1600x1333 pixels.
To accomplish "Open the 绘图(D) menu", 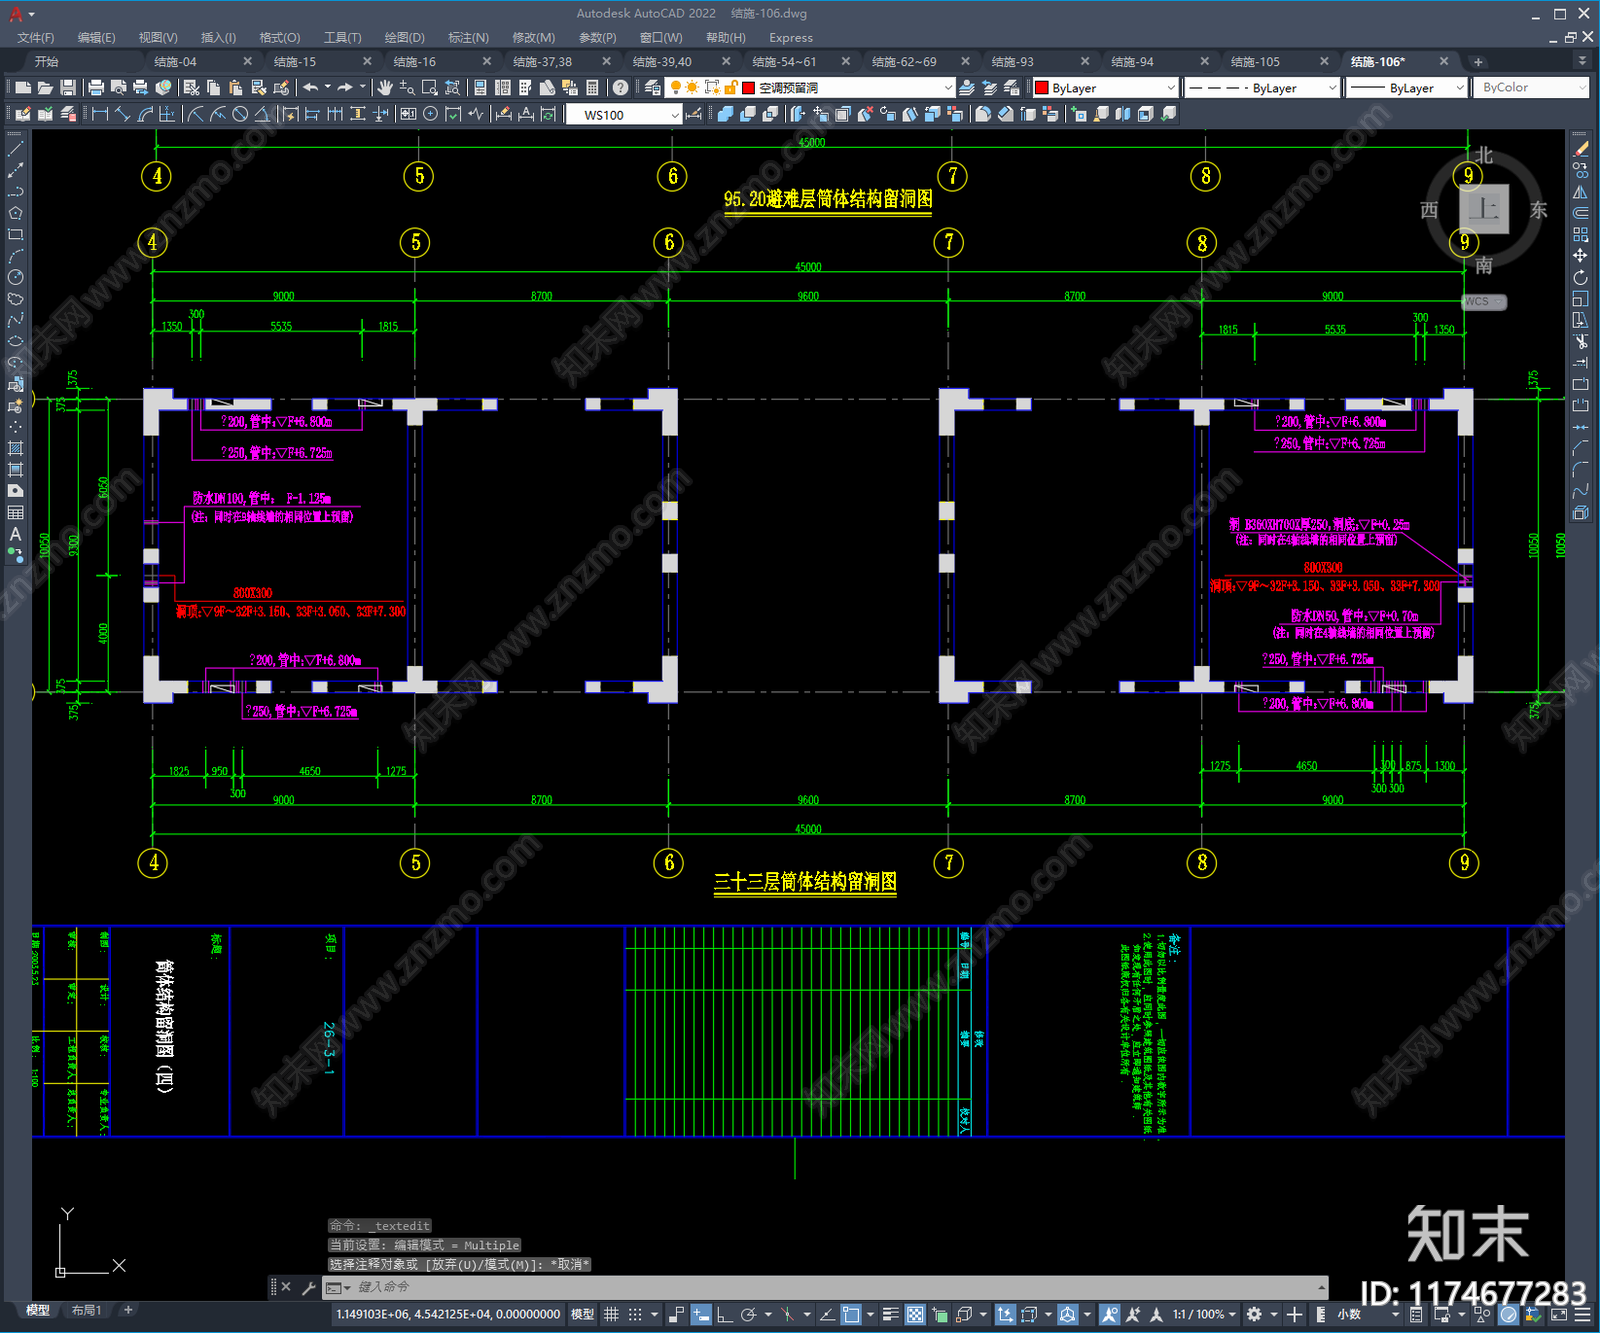I will pos(404,37).
